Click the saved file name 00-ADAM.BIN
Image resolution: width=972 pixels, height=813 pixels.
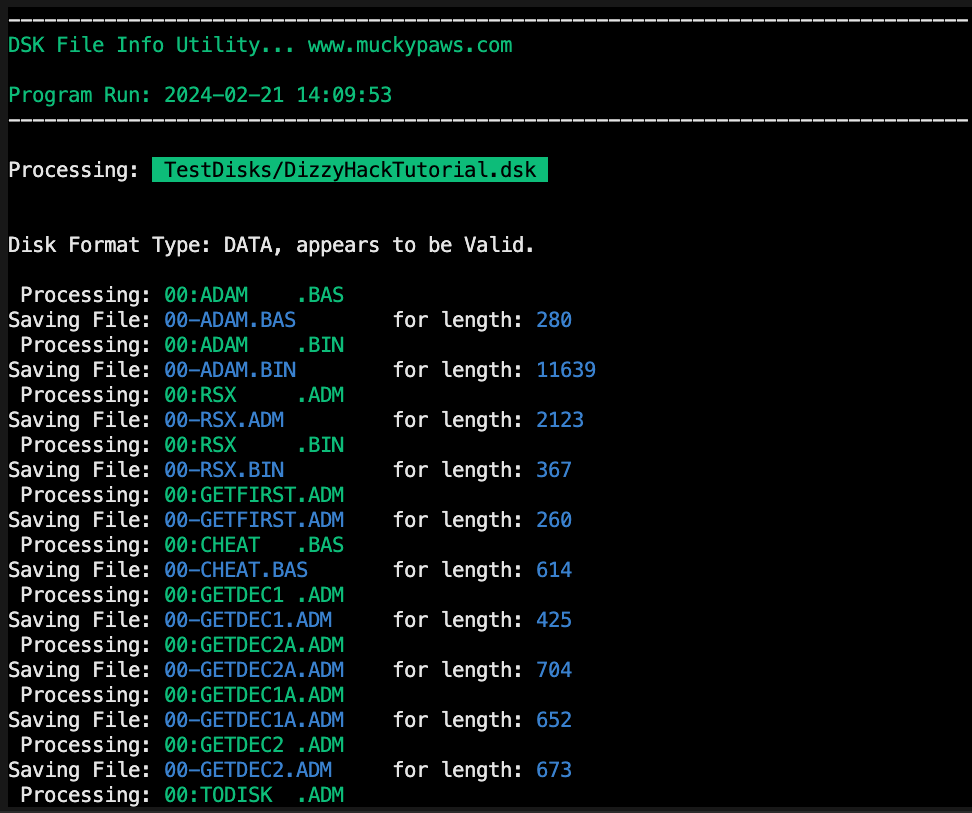230,370
